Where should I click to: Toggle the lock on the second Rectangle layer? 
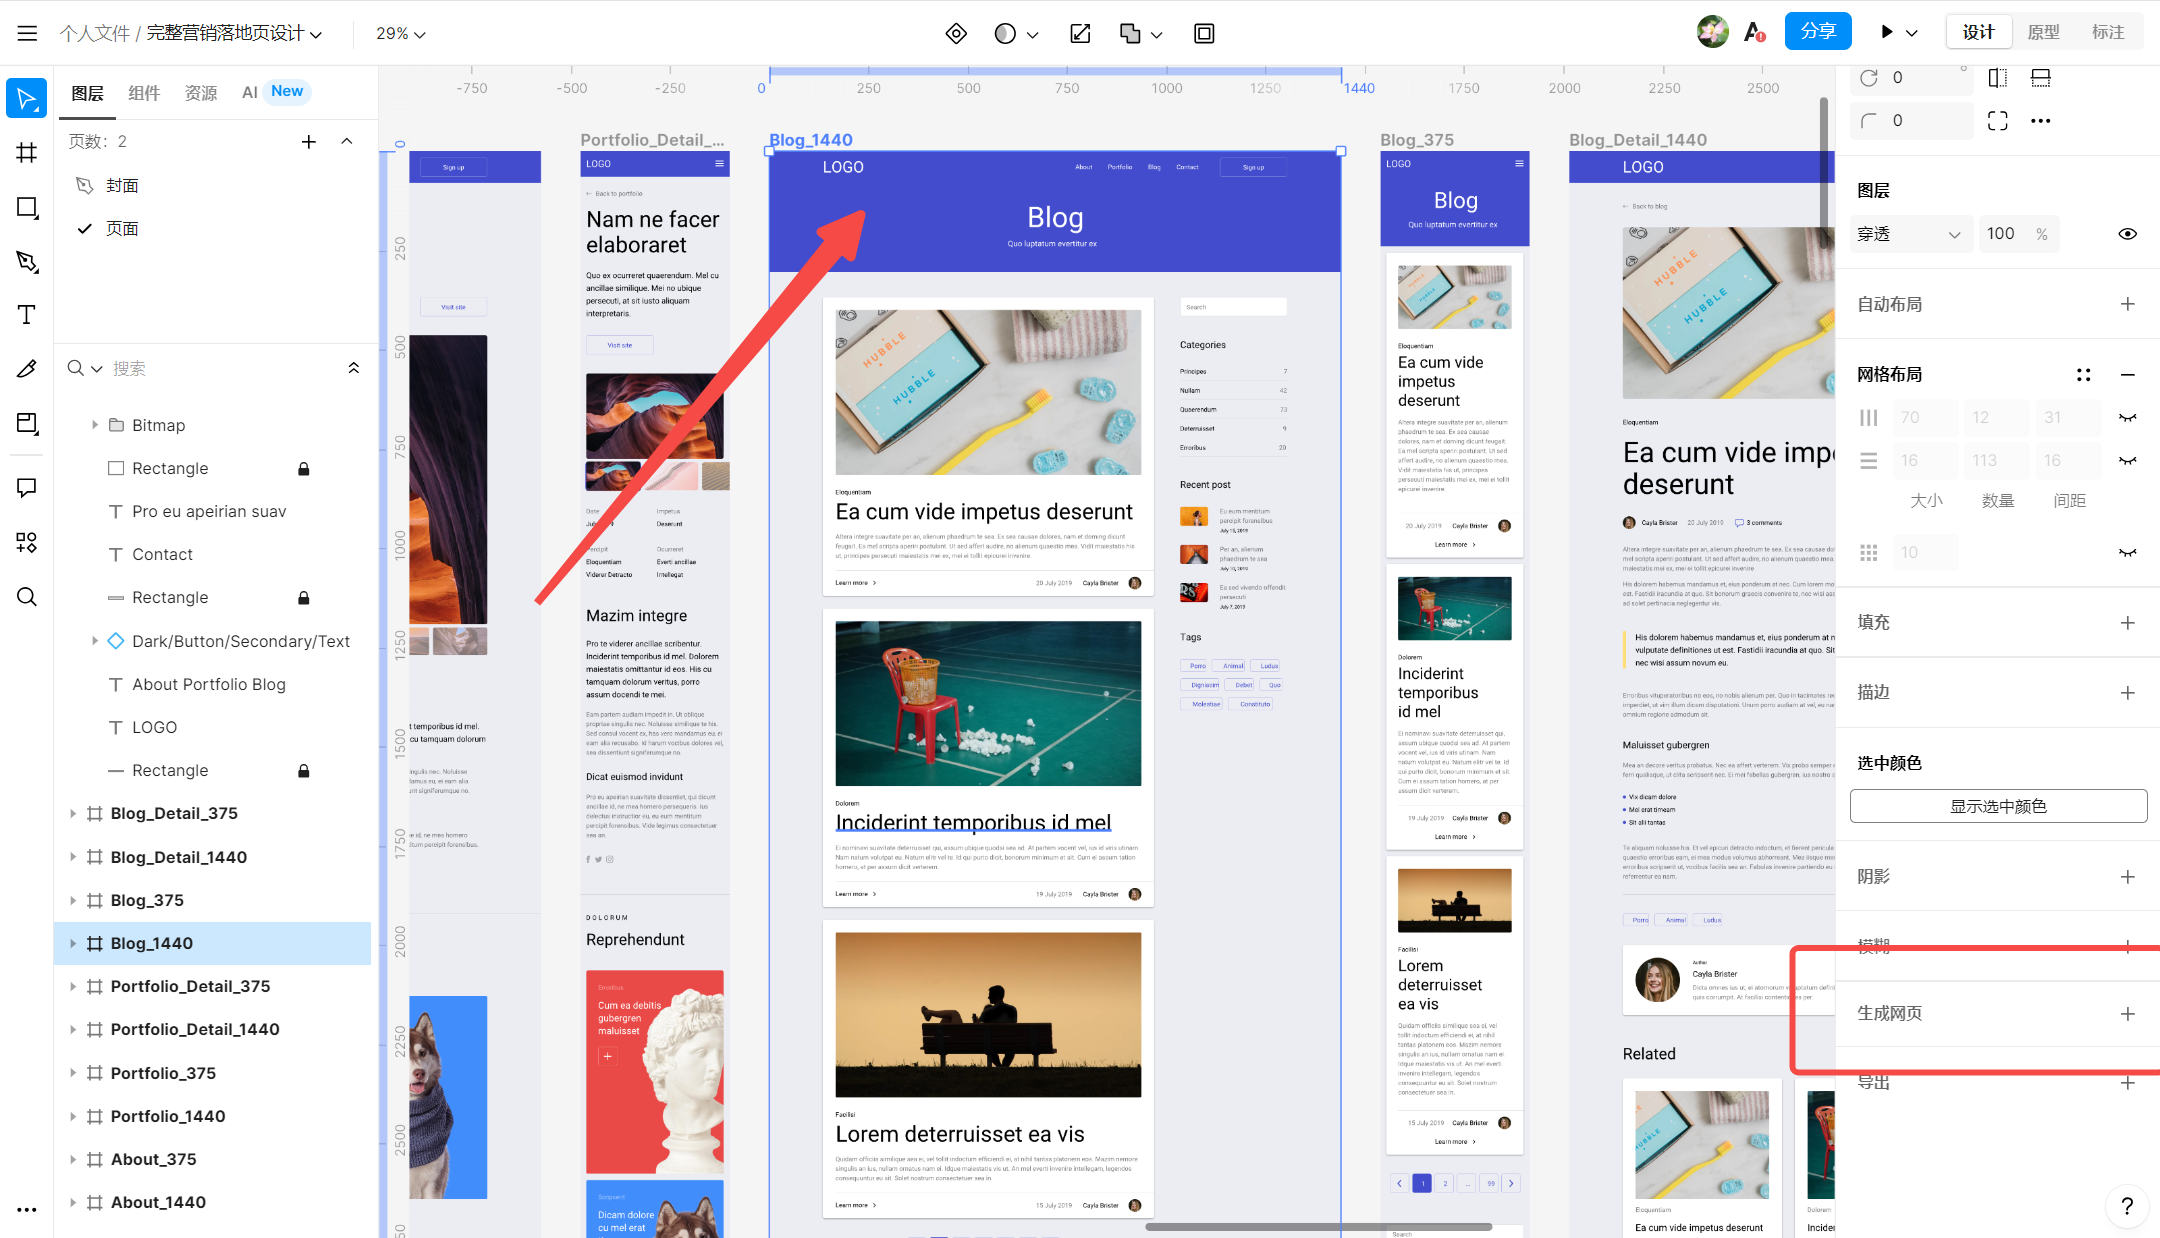coord(304,597)
